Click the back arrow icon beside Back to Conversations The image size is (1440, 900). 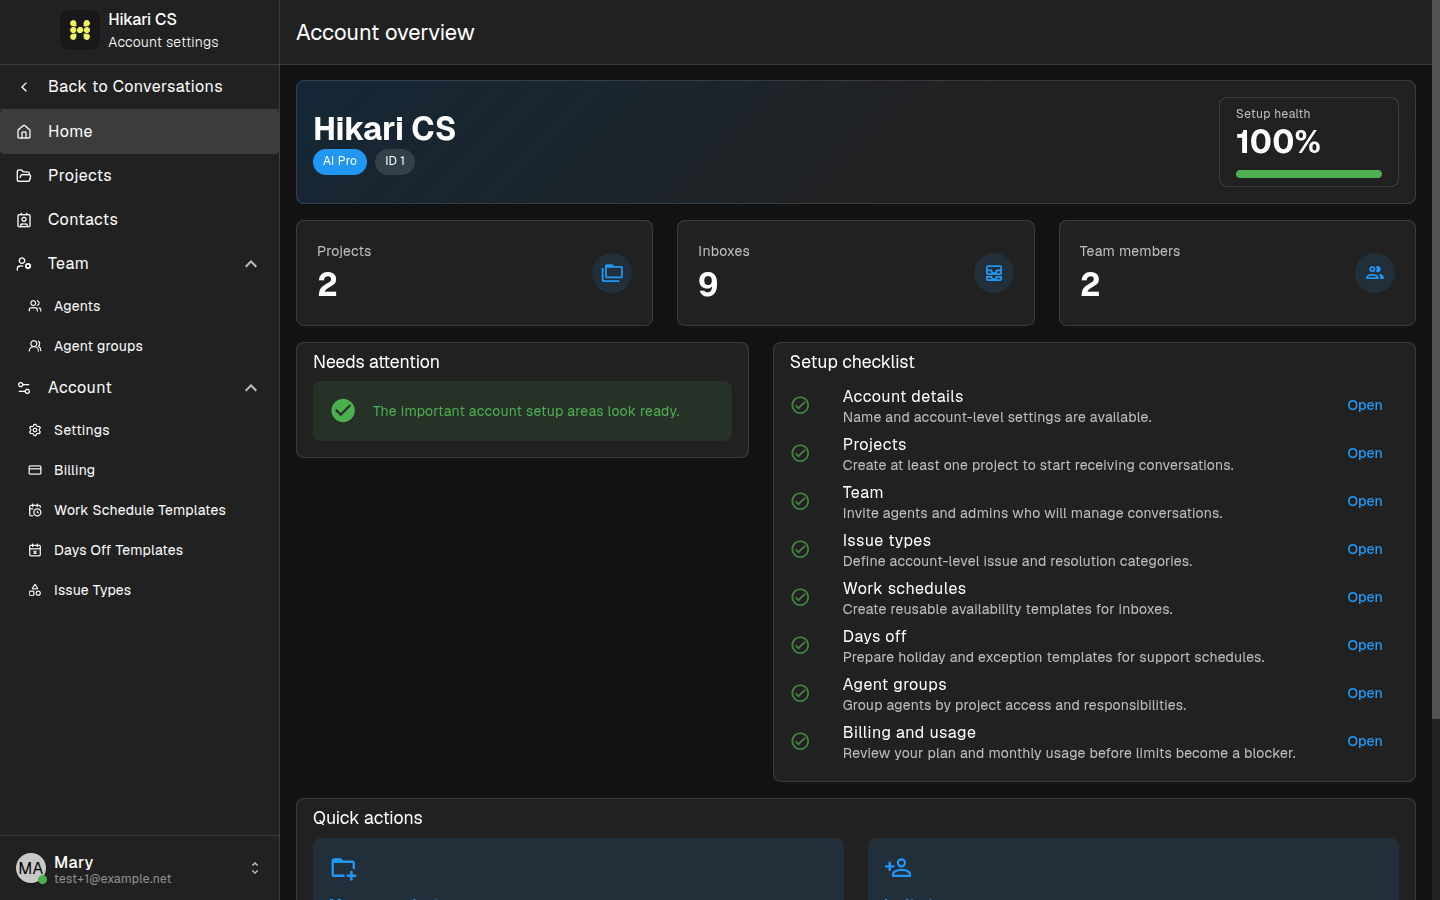click(x=24, y=87)
